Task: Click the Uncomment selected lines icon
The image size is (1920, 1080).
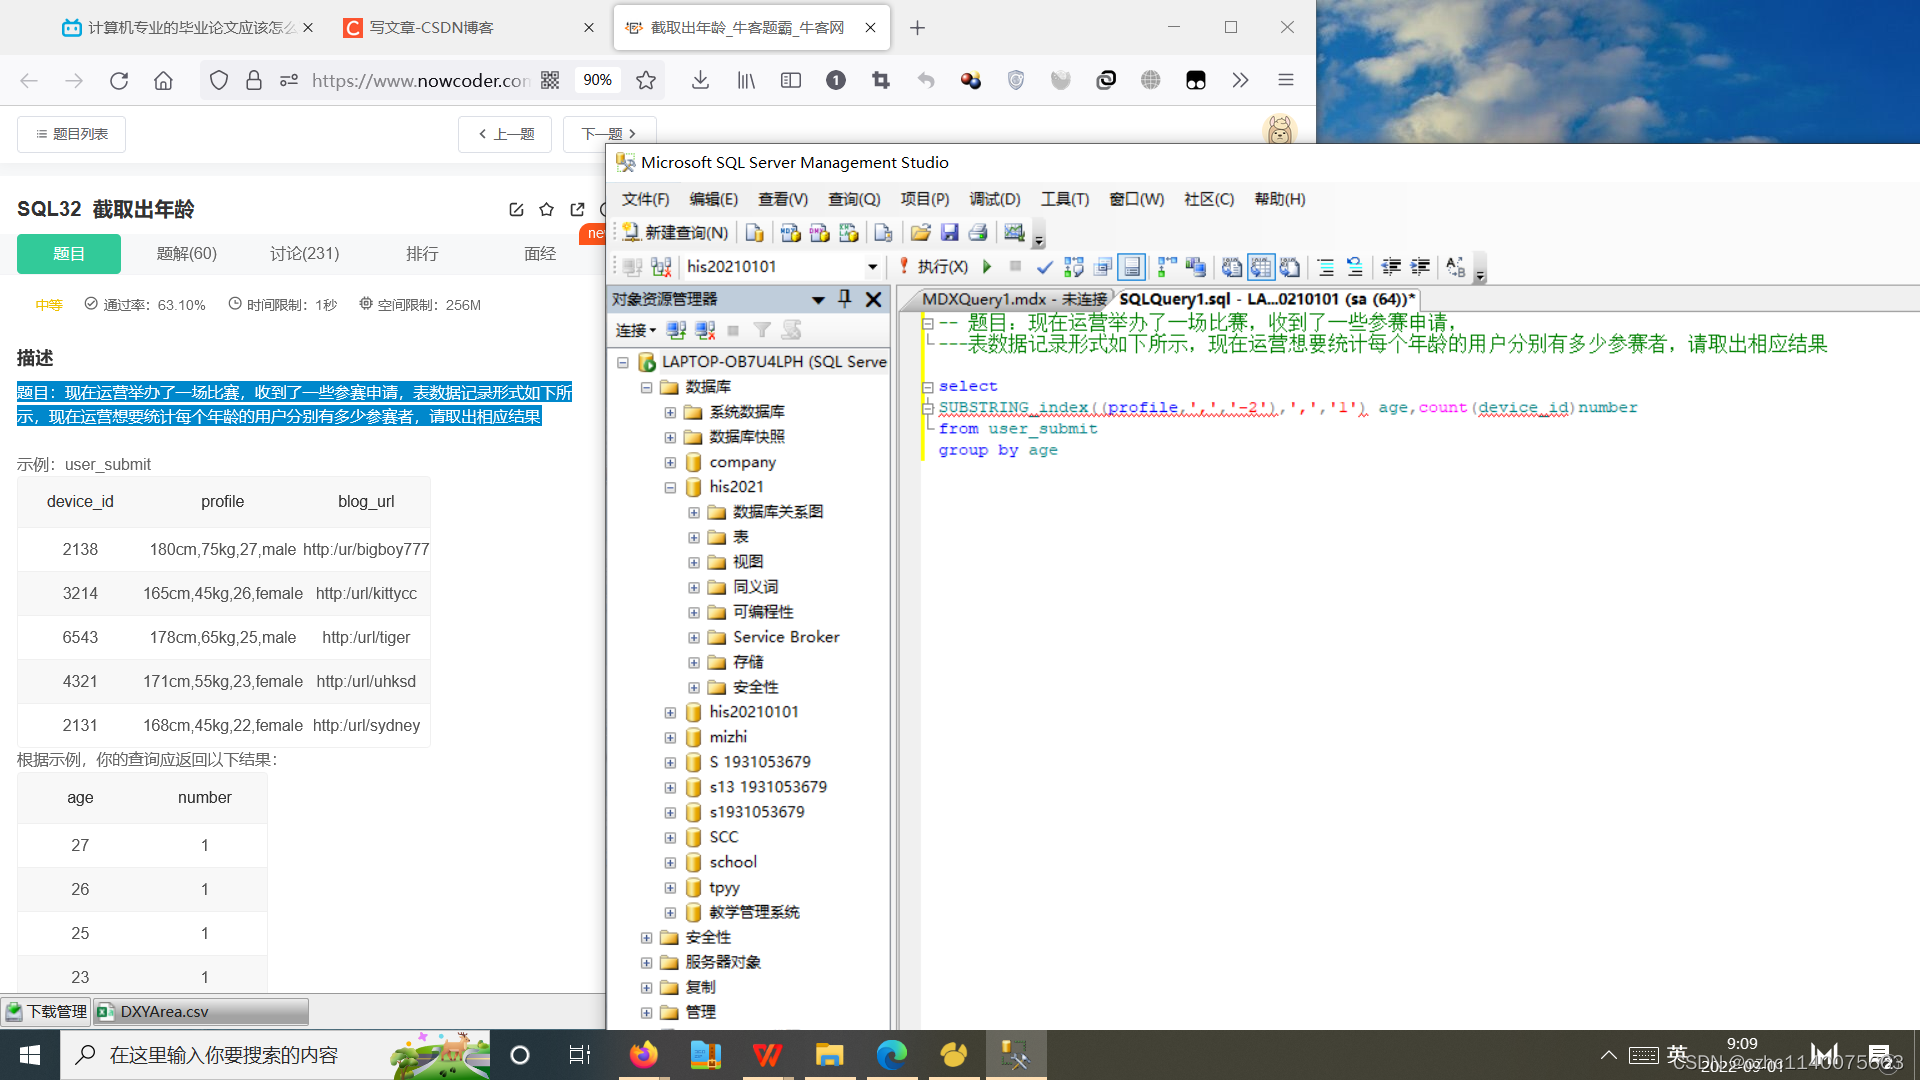Action: [x=1355, y=267]
